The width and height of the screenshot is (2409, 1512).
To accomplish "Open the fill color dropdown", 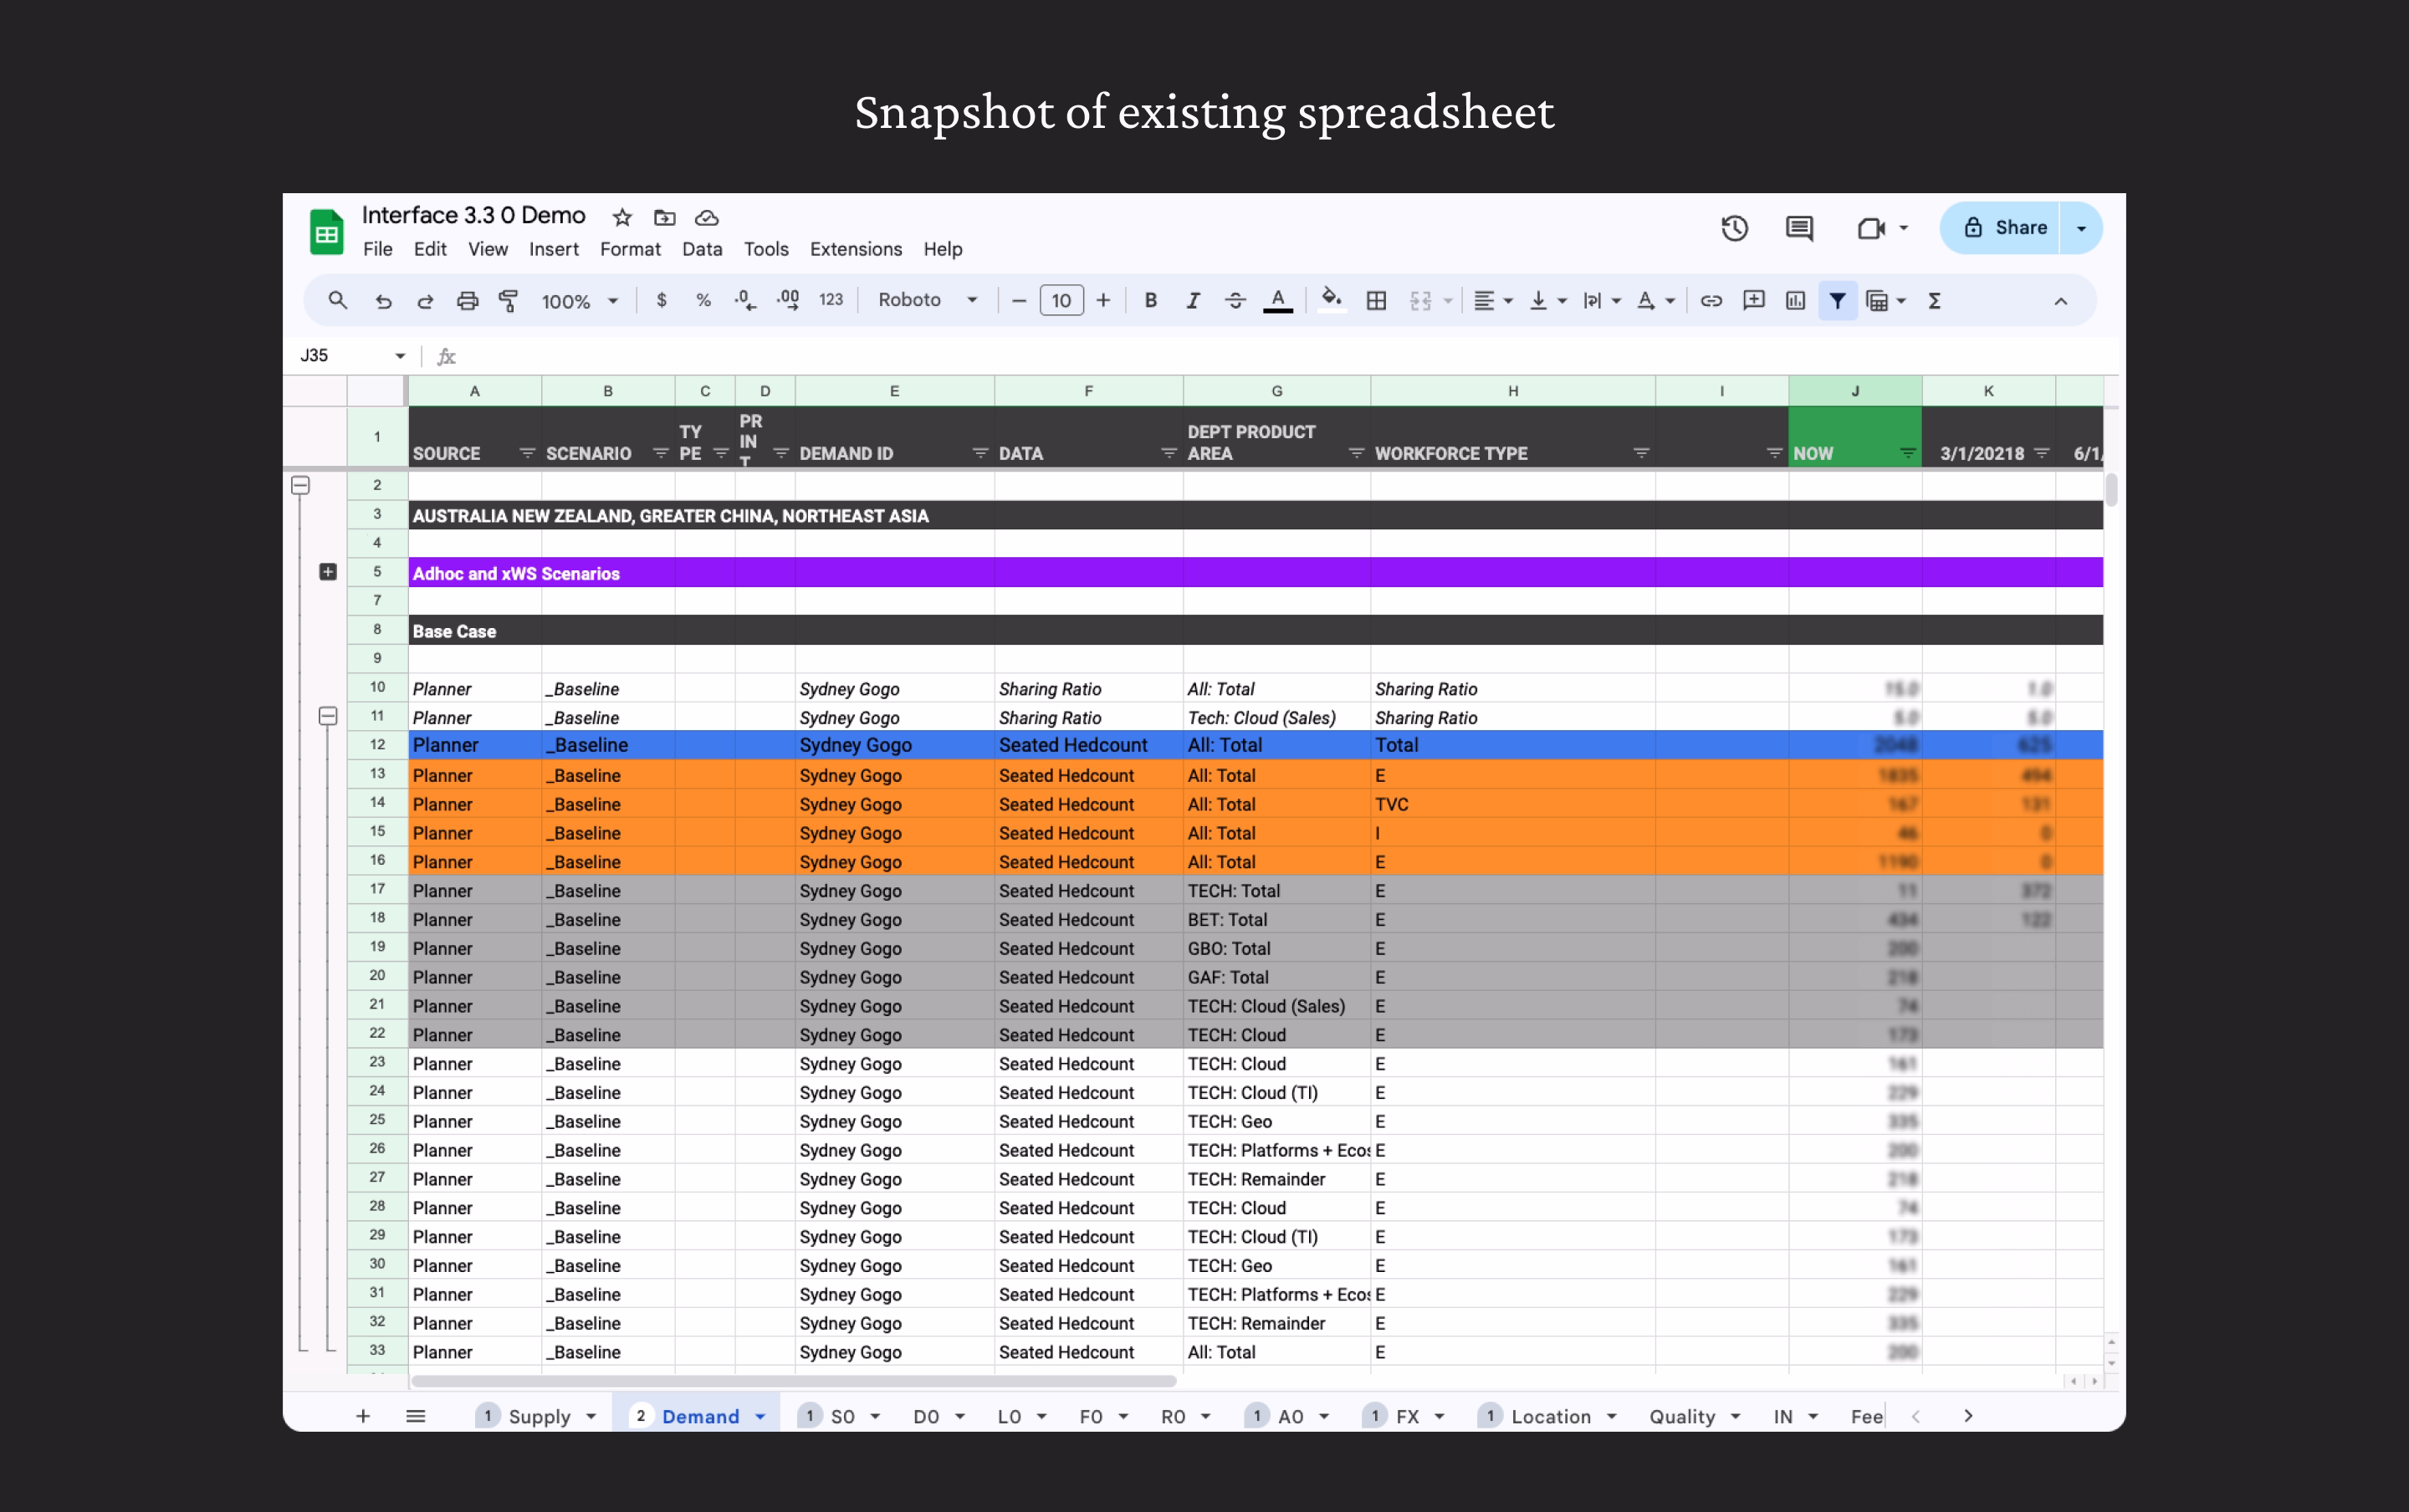I will [x=1332, y=300].
